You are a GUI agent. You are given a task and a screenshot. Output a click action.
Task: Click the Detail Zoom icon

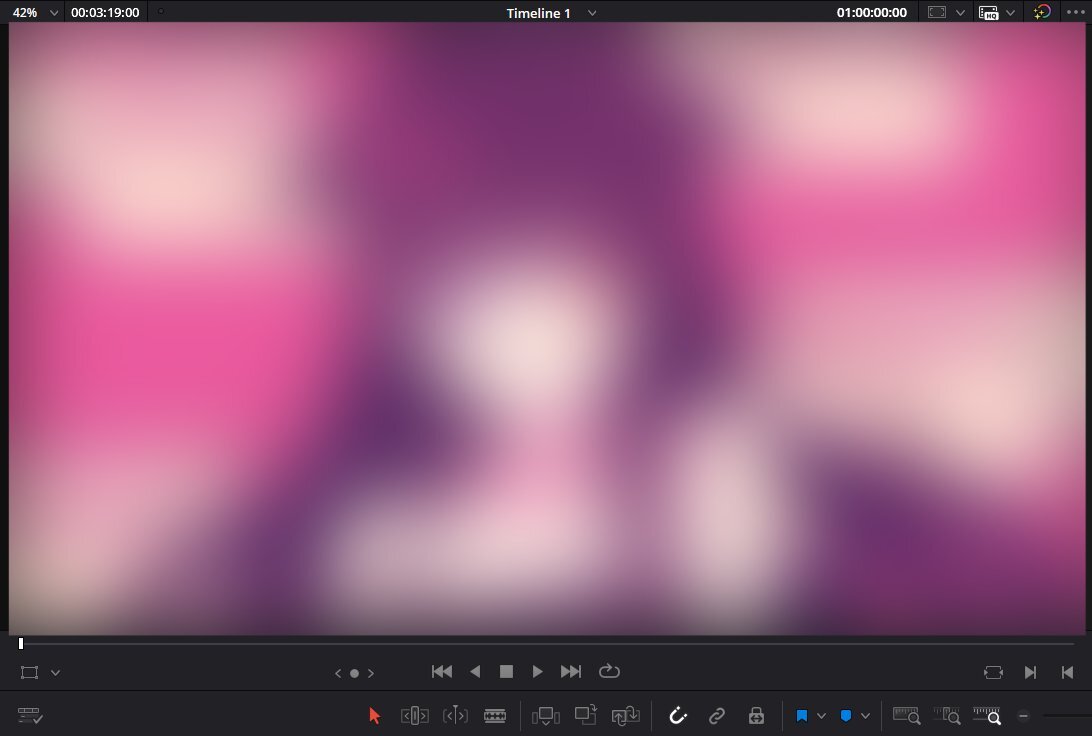[x=947, y=715]
